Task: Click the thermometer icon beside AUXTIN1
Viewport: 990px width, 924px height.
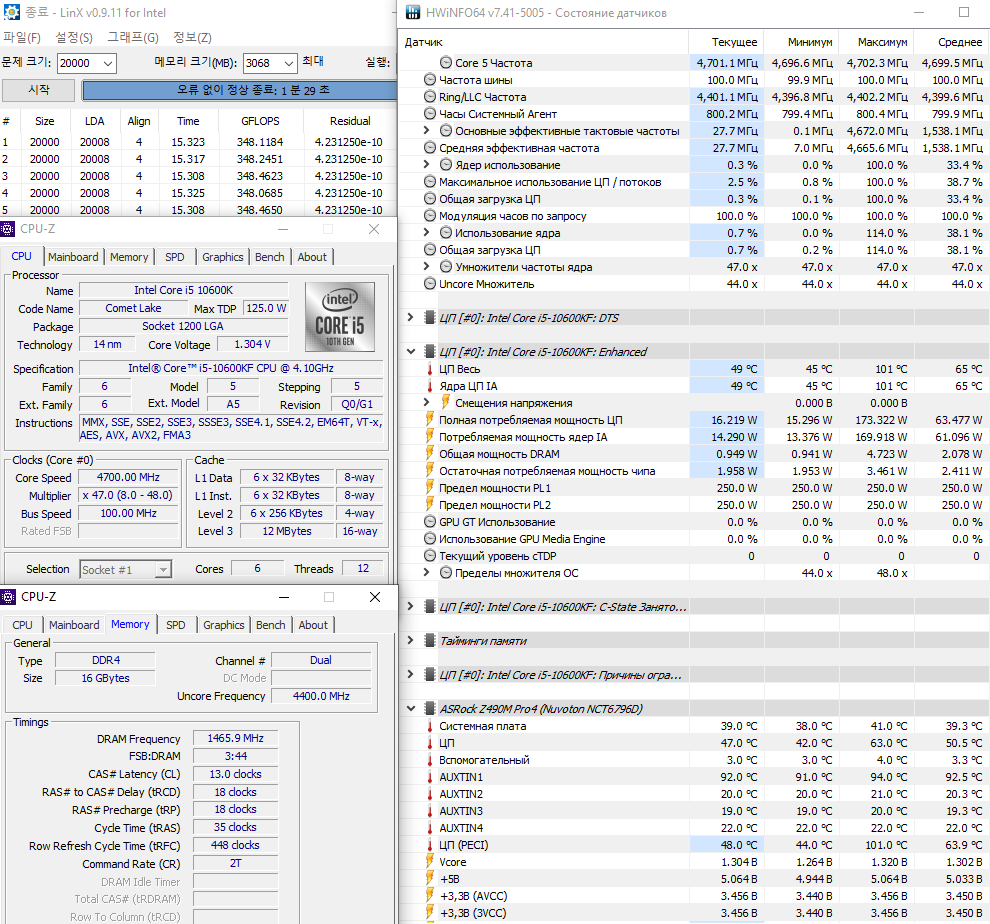Action: [429, 777]
